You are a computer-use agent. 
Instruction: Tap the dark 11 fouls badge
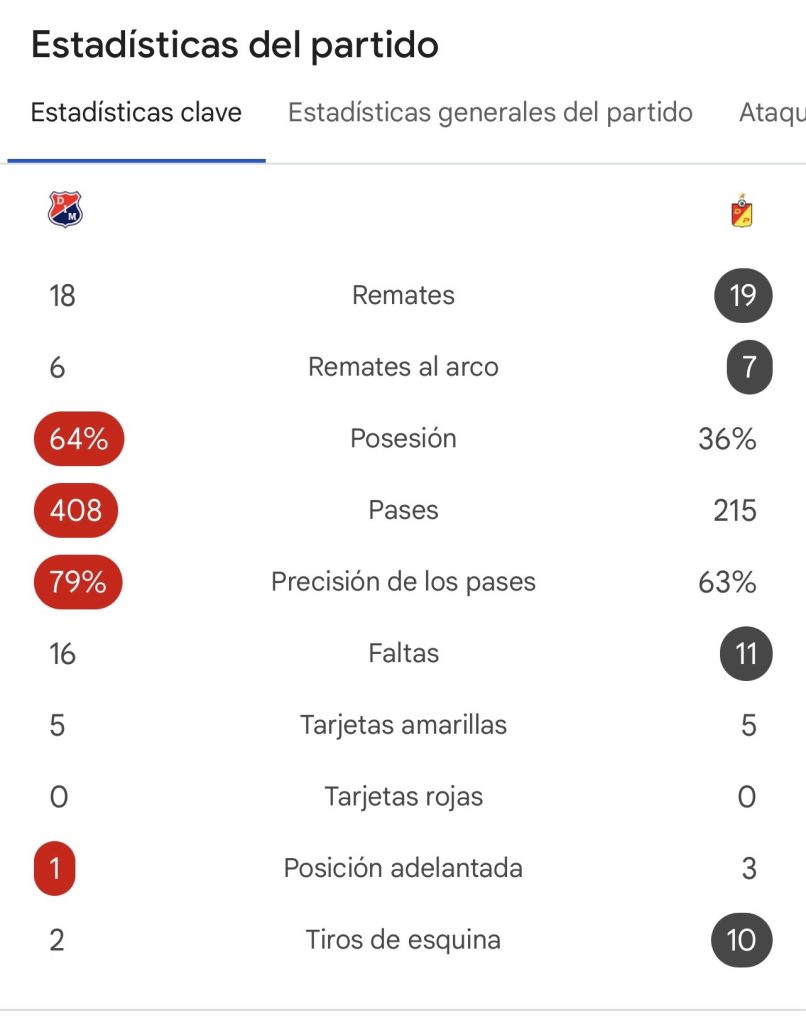tap(746, 654)
